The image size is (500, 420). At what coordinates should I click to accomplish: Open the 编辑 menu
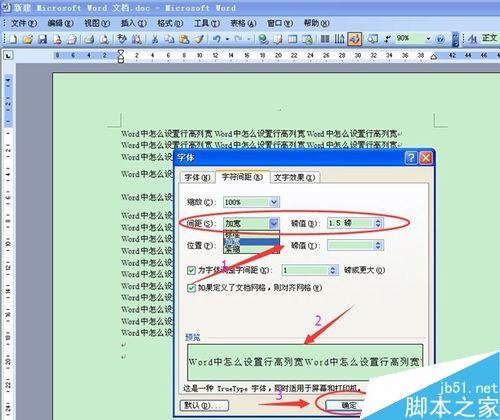tap(60, 23)
